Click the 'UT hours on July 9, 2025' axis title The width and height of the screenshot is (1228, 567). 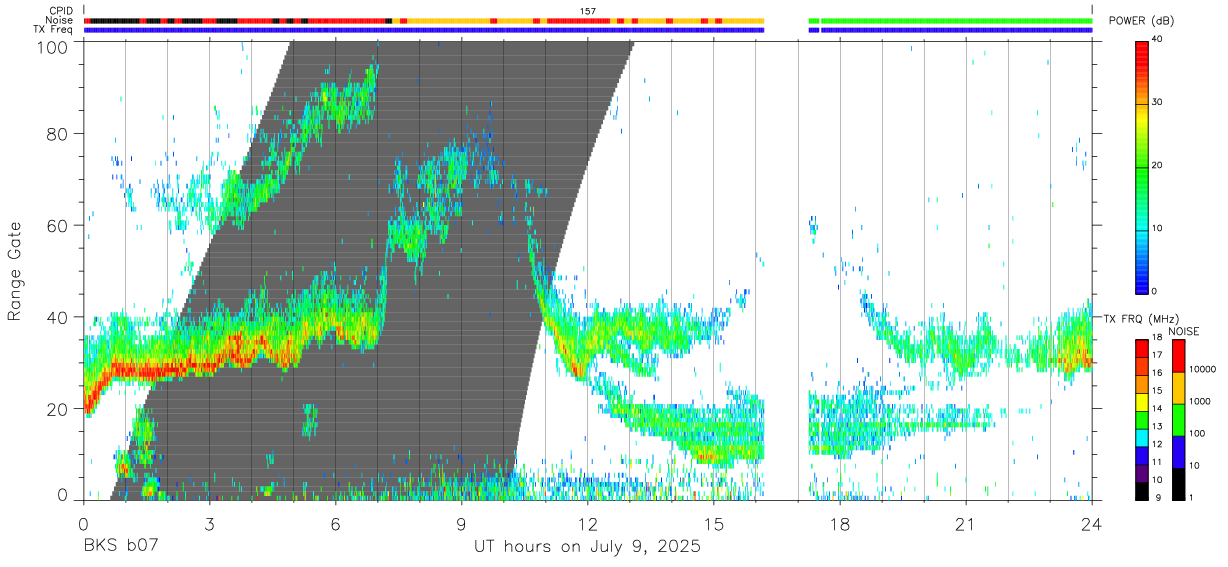pyautogui.click(x=587, y=547)
